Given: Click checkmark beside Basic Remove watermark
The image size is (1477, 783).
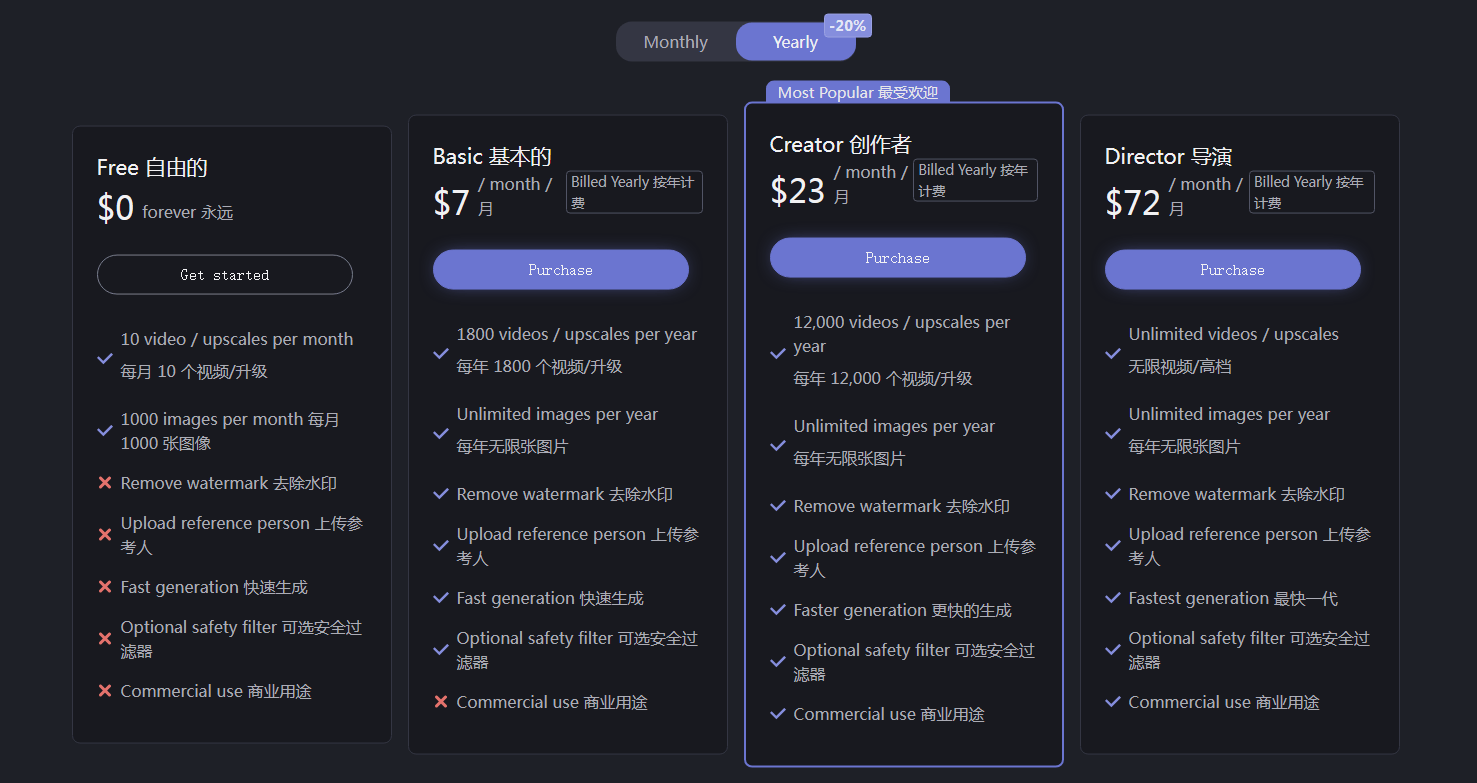Looking at the screenshot, I should tap(441, 494).
